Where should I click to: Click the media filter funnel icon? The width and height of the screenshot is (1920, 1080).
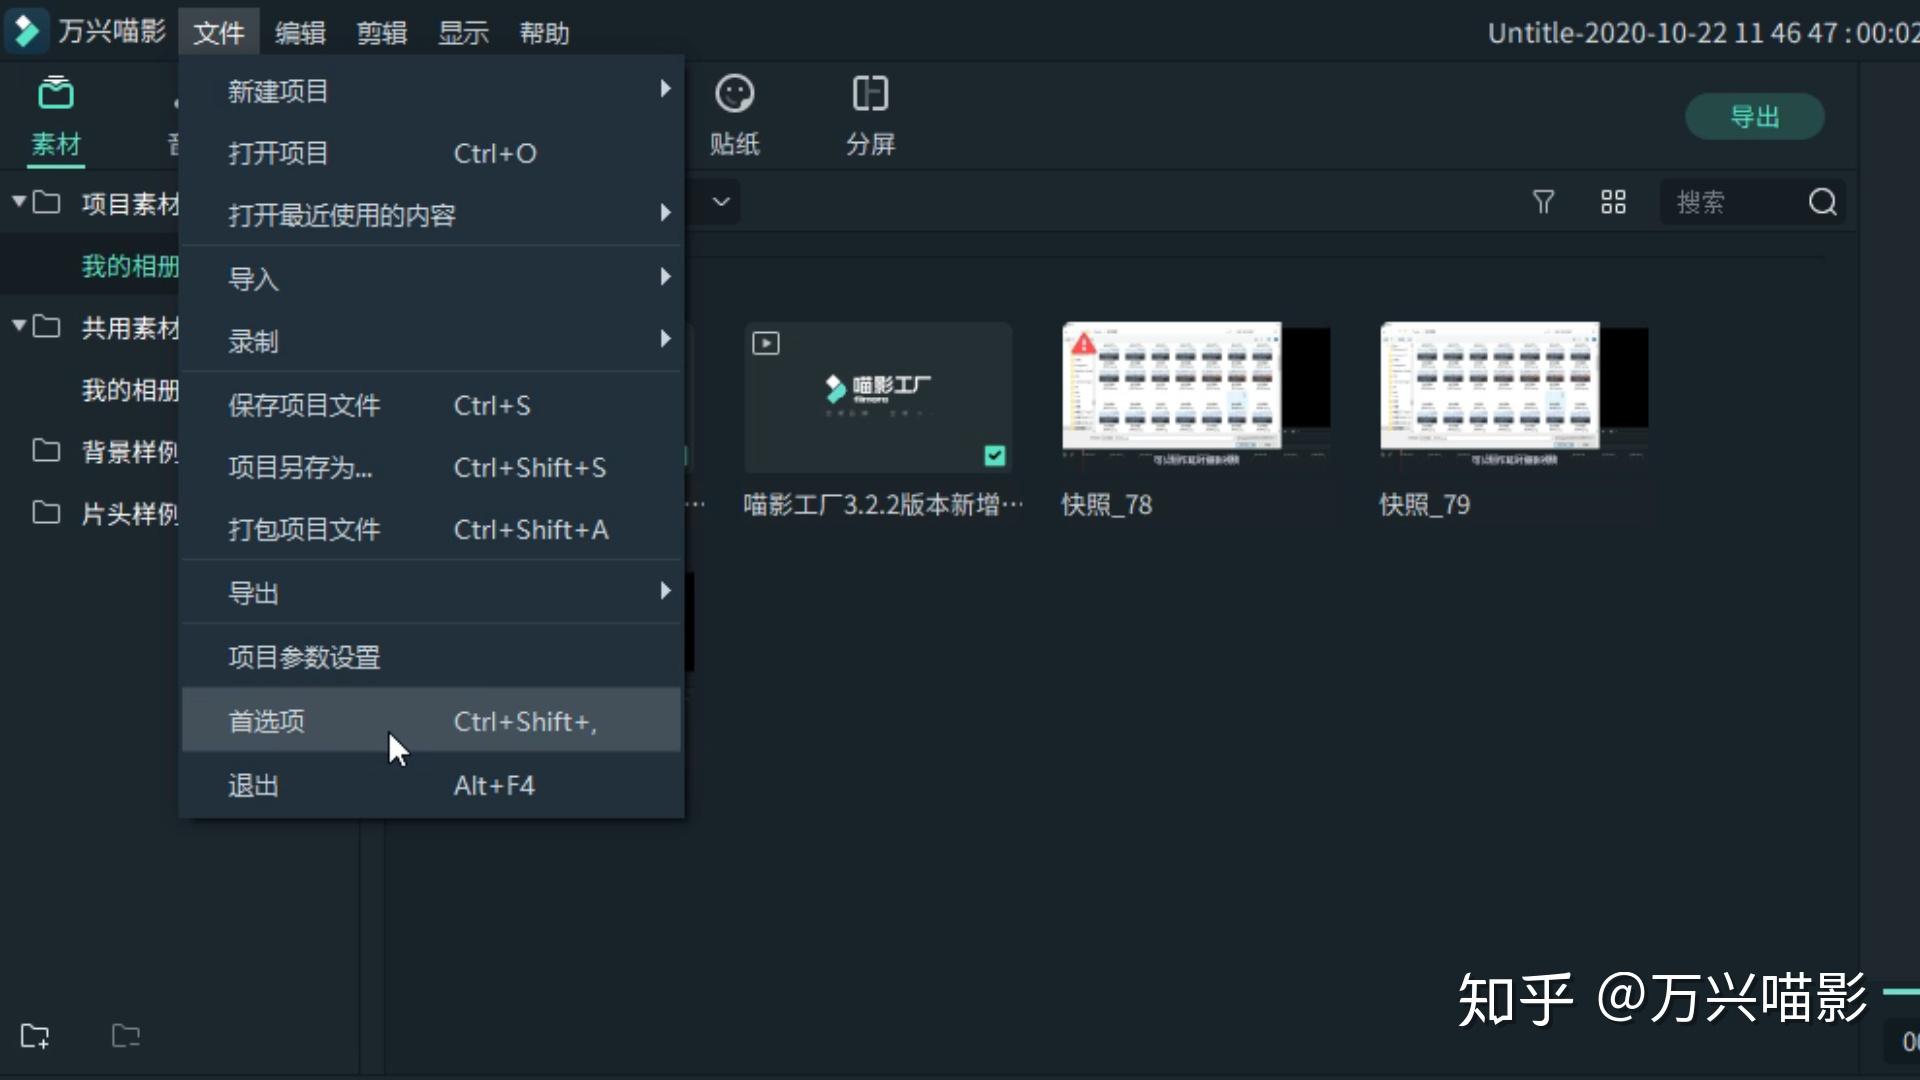coord(1543,202)
